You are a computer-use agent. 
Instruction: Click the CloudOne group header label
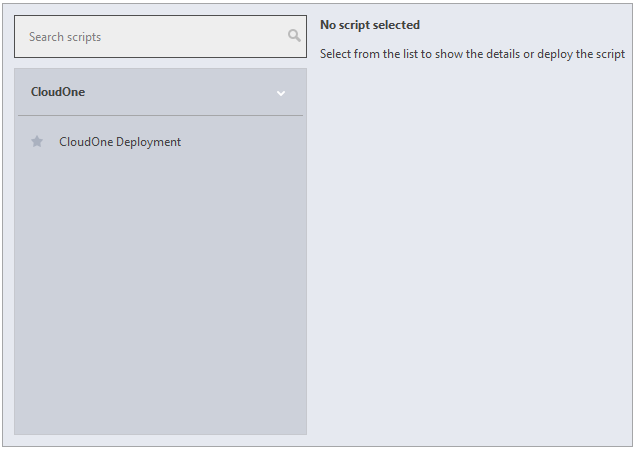click(58, 92)
